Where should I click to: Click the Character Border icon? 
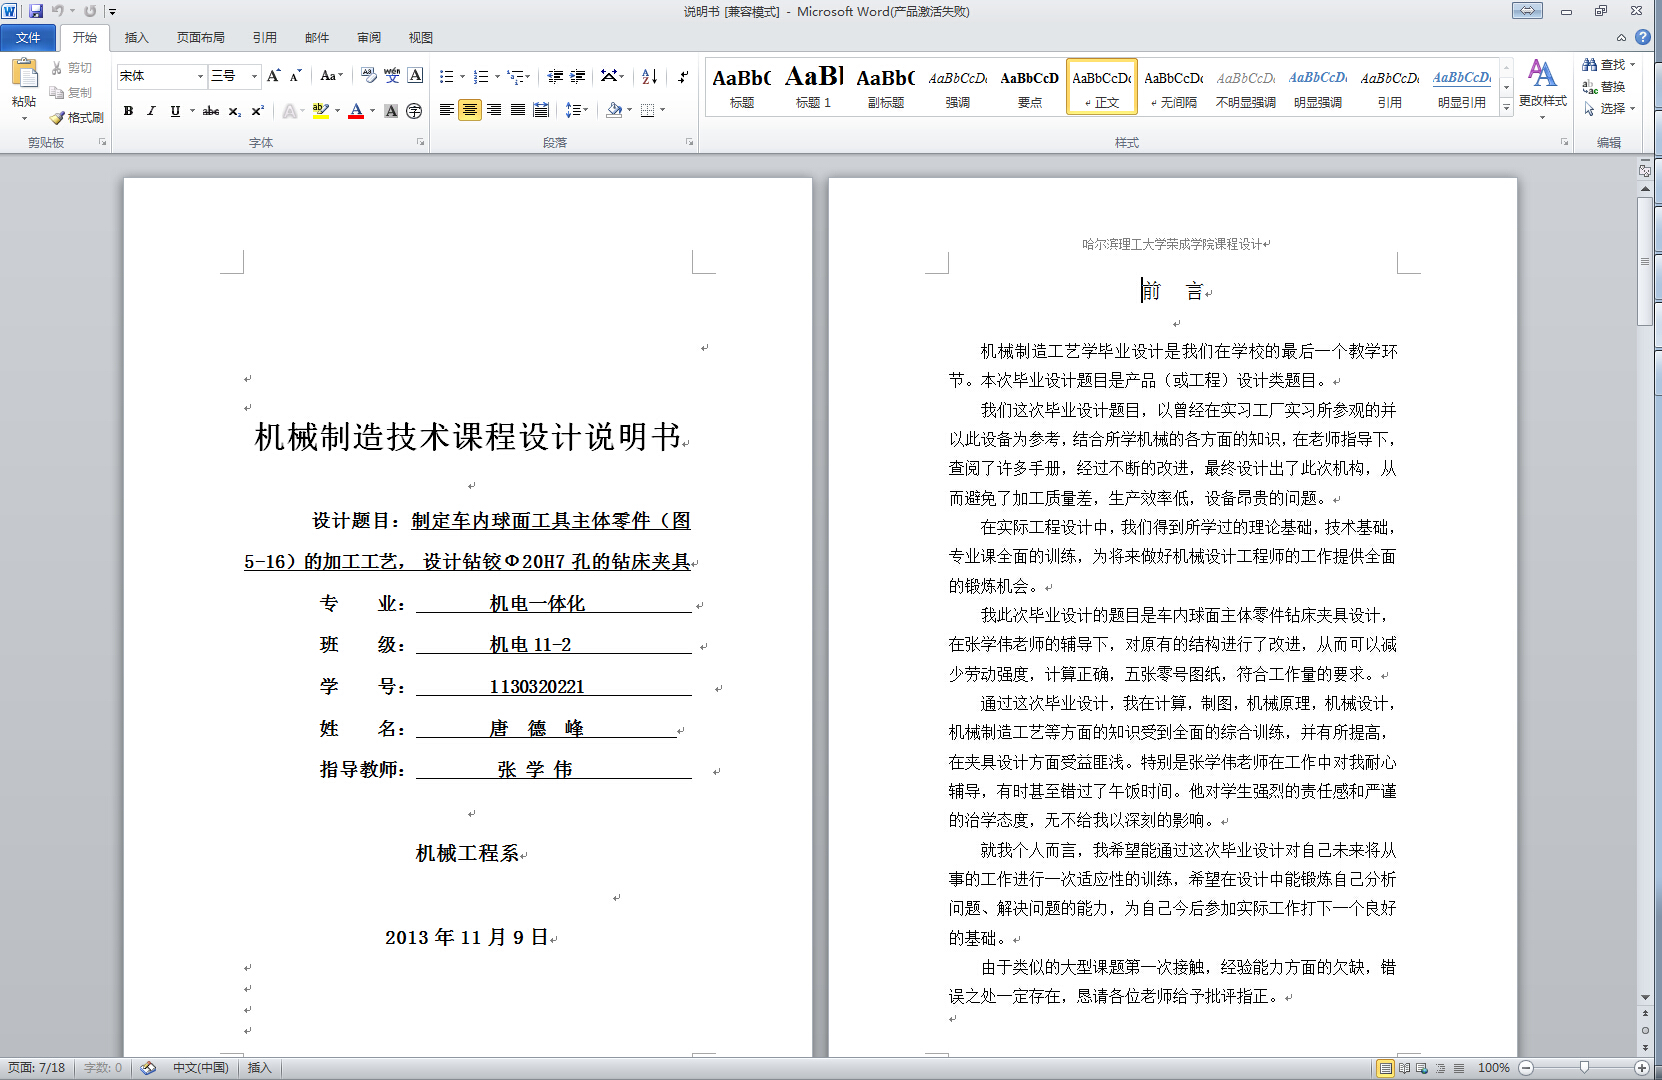click(415, 76)
